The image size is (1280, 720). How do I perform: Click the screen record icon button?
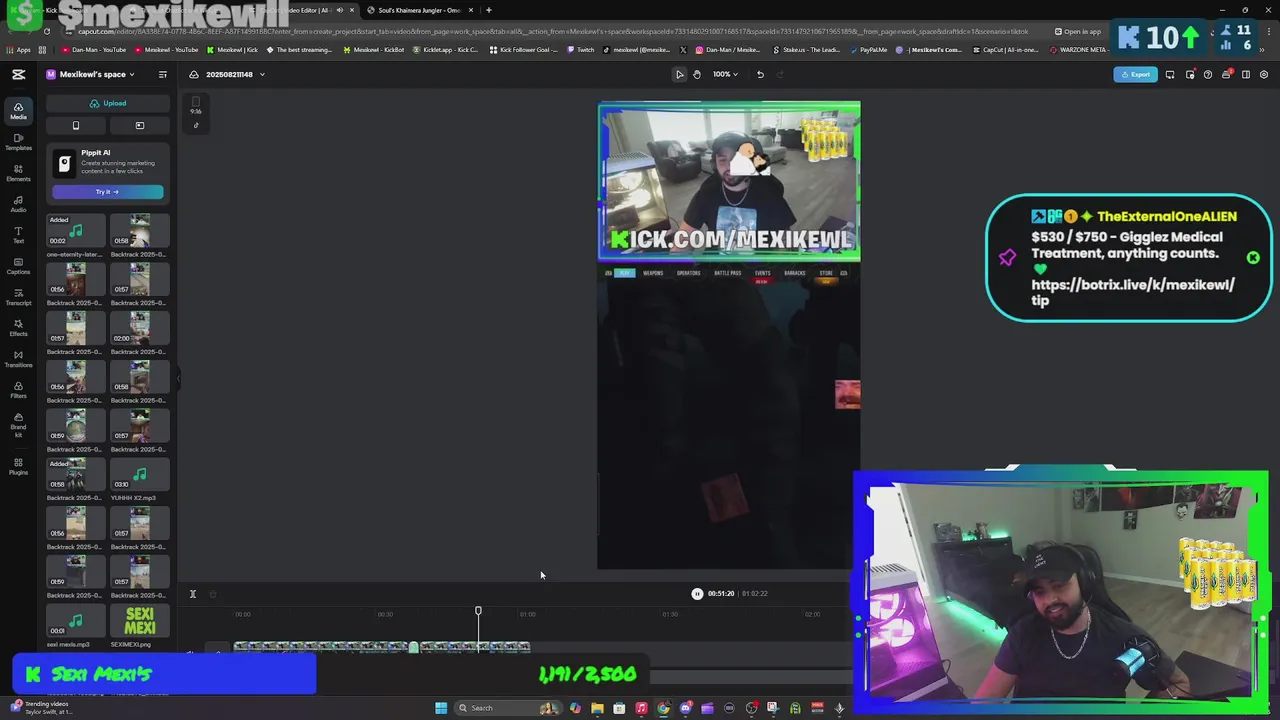pyautogui.click(x=140, y=125)
